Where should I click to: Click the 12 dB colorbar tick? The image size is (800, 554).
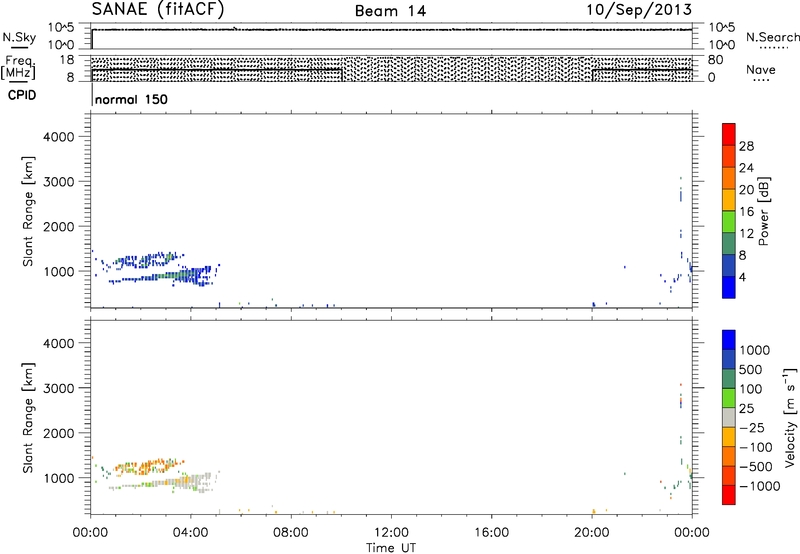pos(746,234)
